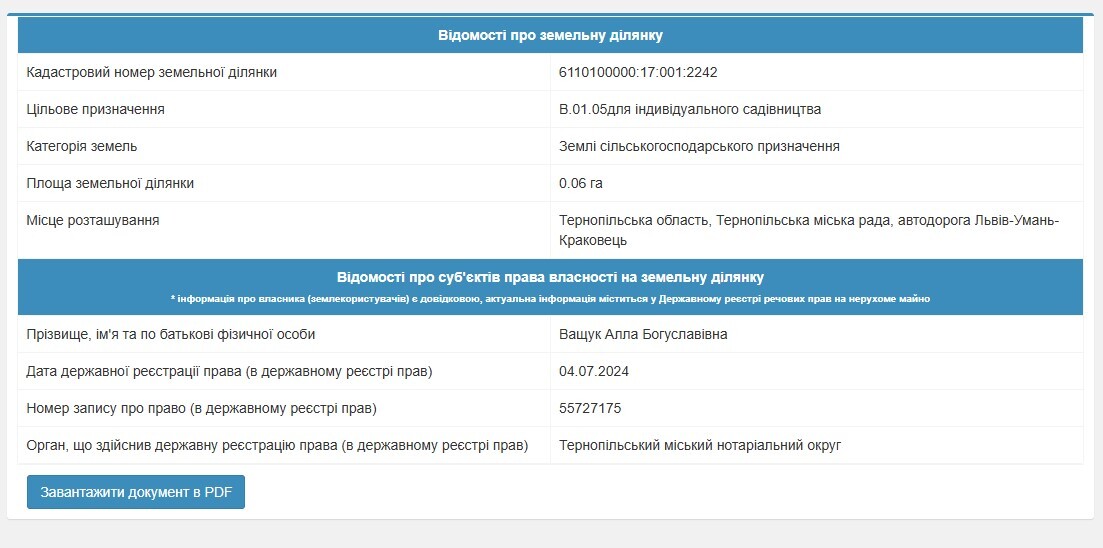
Task: Select the В.01.05 для індивідуального садівництва value
Action: (x=690, y=109)
